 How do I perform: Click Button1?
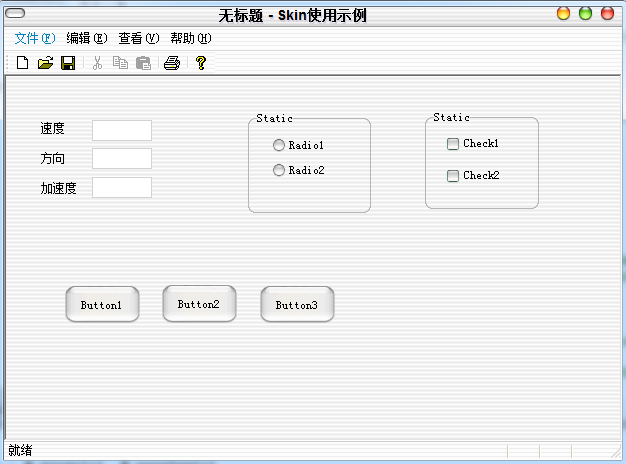[x=102, y=304]
